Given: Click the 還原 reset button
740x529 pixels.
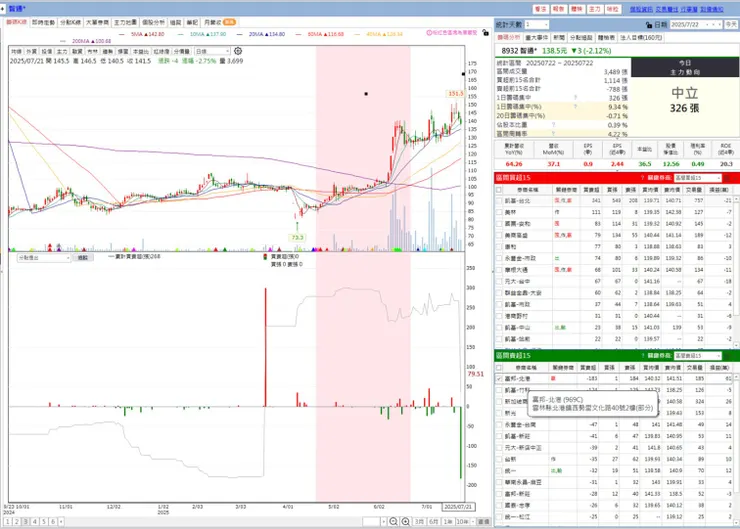Looking at the screenshot, I should click(483, 521).
